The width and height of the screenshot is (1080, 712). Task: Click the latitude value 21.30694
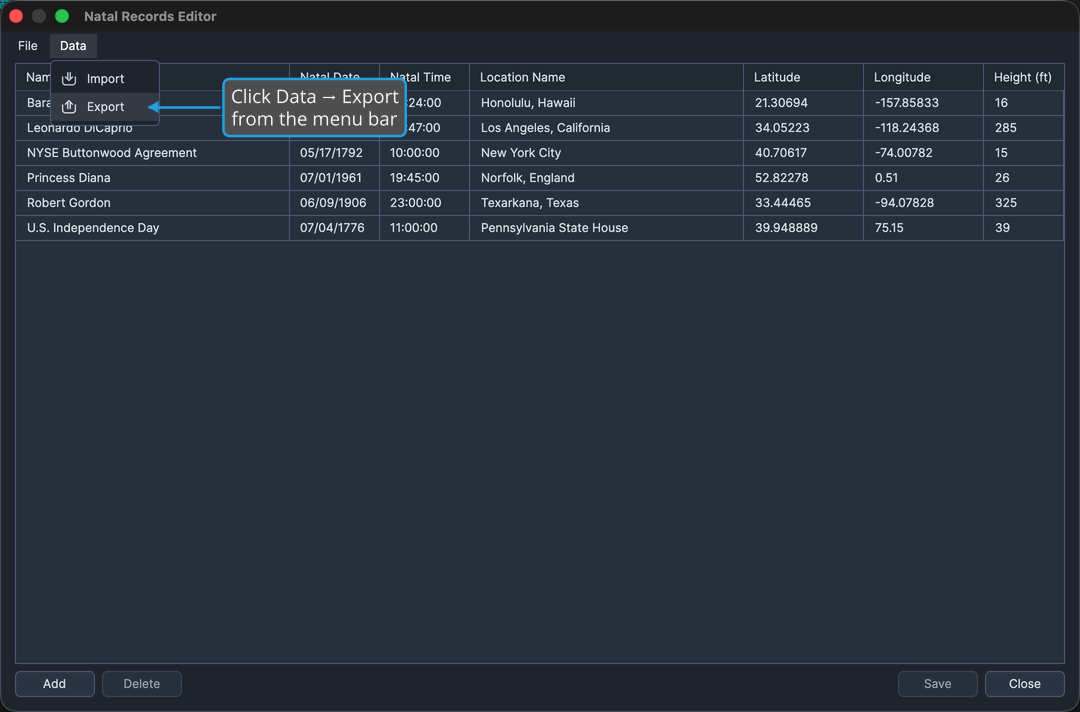click(x=781, y=103)
